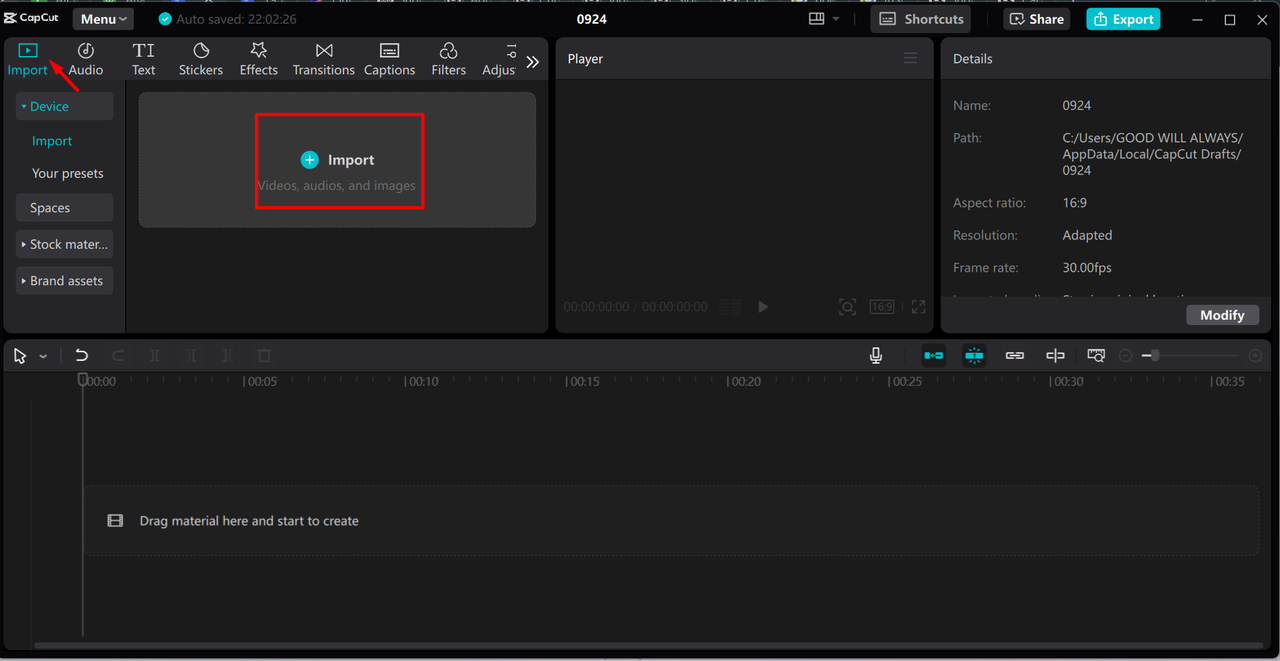The image size is (1280, 661).
Task: Open the Adjustment tab
Action: pyautogui.click(x=499, y=60)
